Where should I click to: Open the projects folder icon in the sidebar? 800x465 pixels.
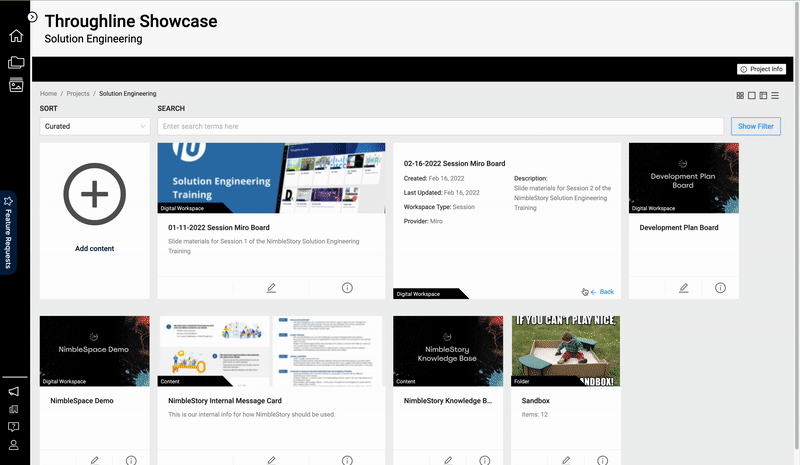[x=16, y=62]
